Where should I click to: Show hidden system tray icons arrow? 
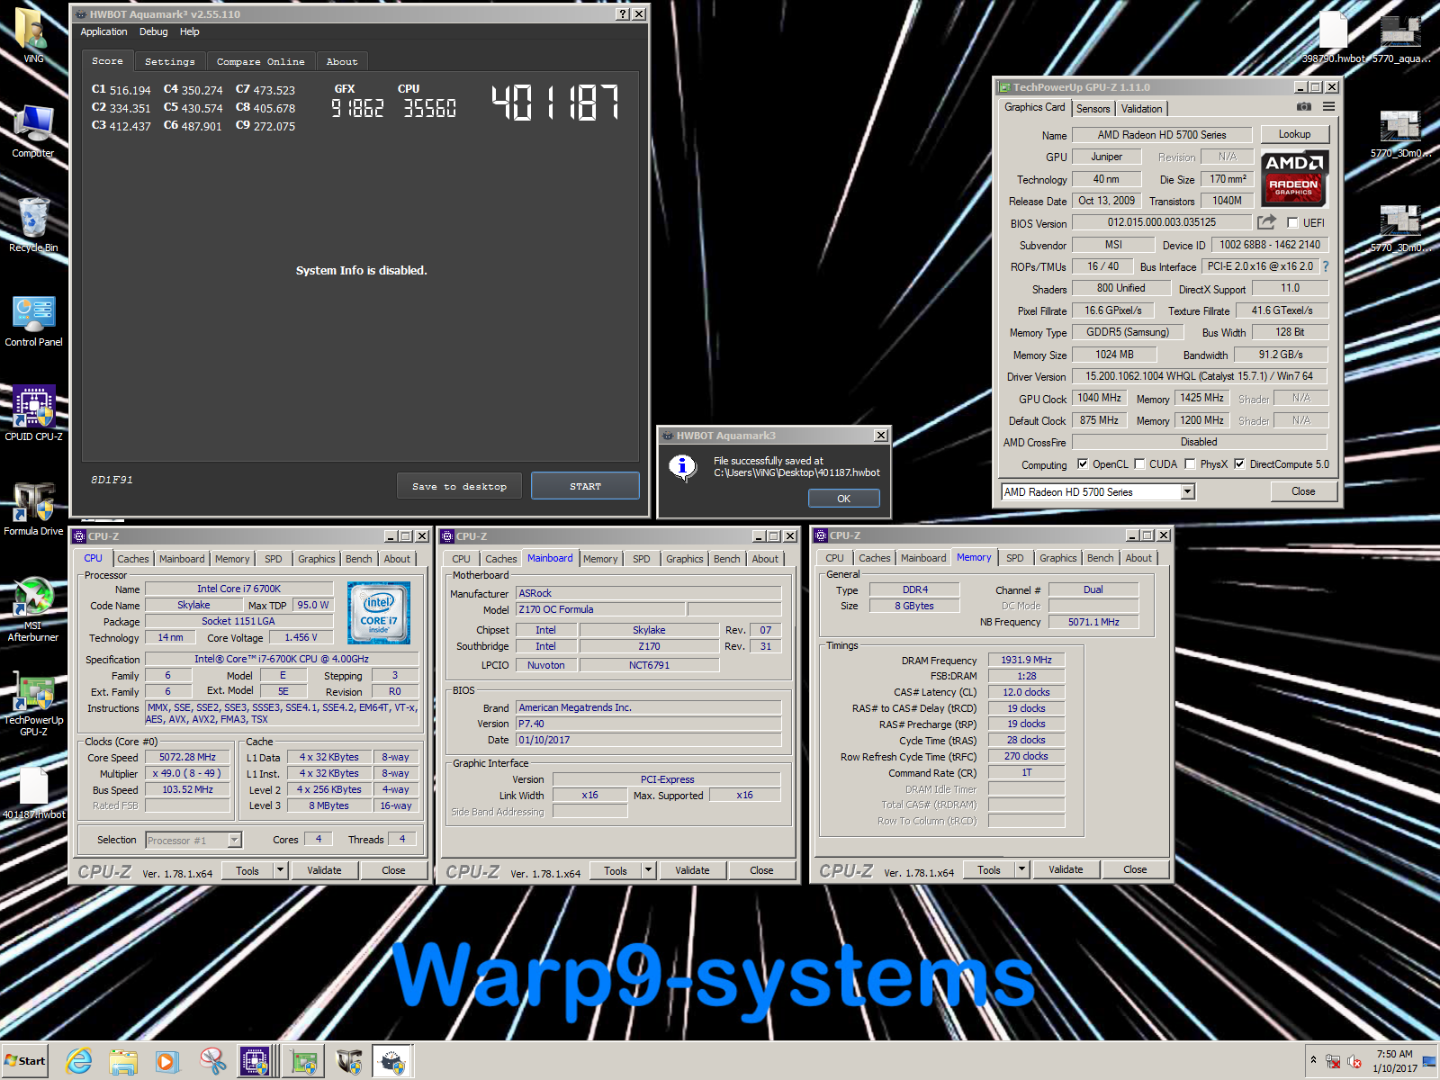tap(1313, 1060)
